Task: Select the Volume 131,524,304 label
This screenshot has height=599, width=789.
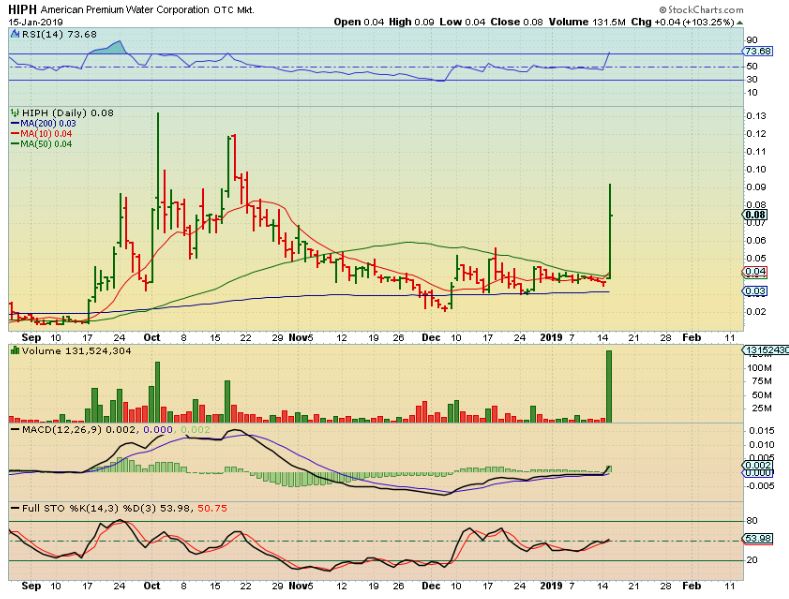Action: click(76, 351)
